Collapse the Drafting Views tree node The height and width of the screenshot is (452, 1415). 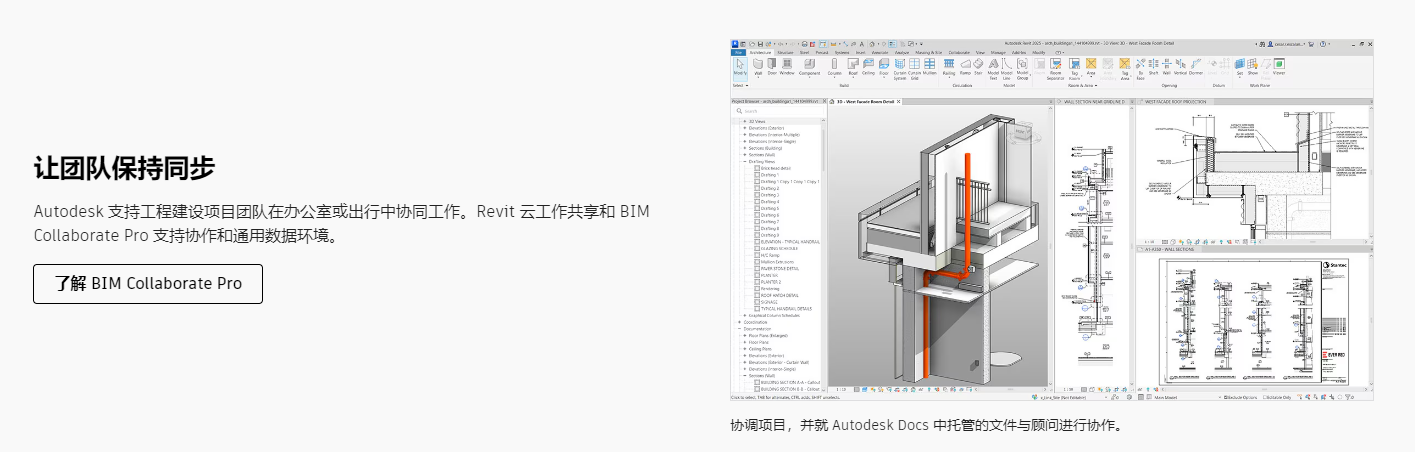click(744, 161)
